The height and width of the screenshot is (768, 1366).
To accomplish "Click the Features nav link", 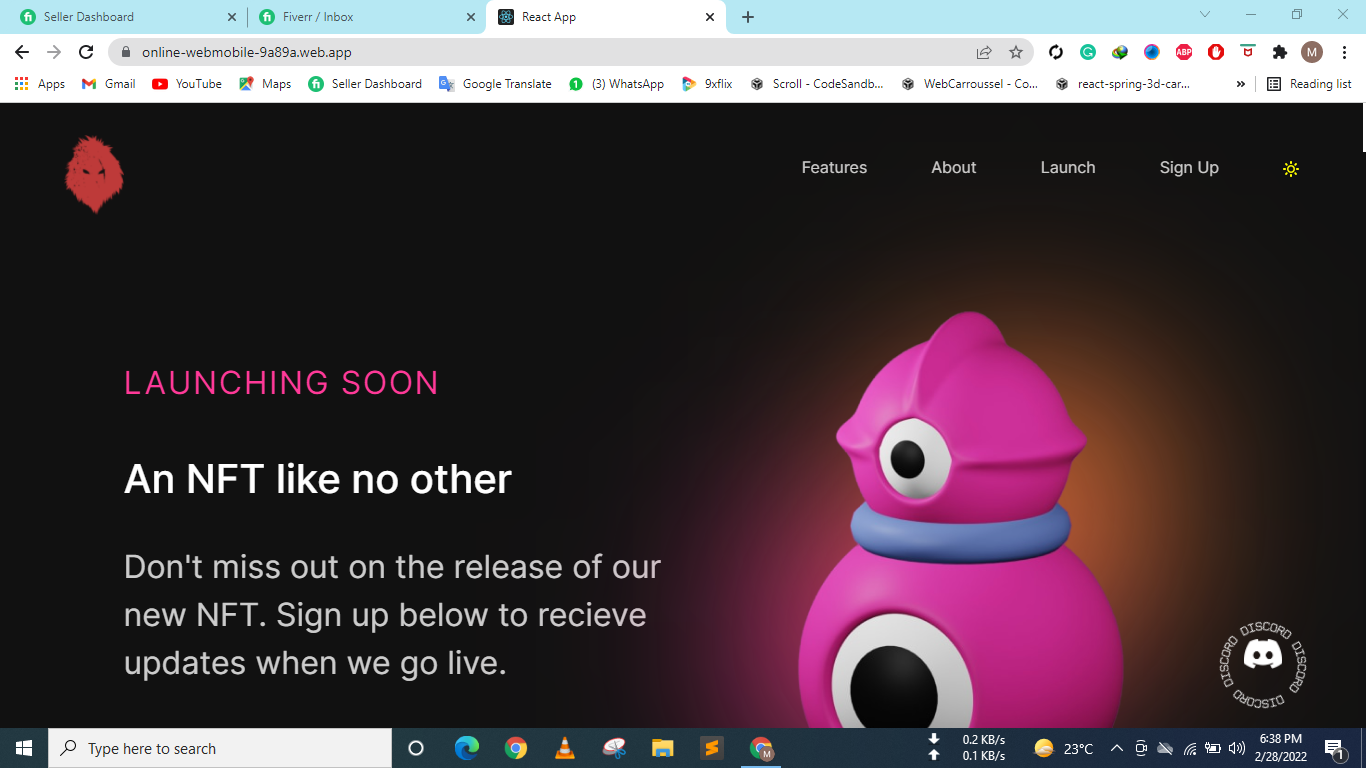I will click(834, 168).
